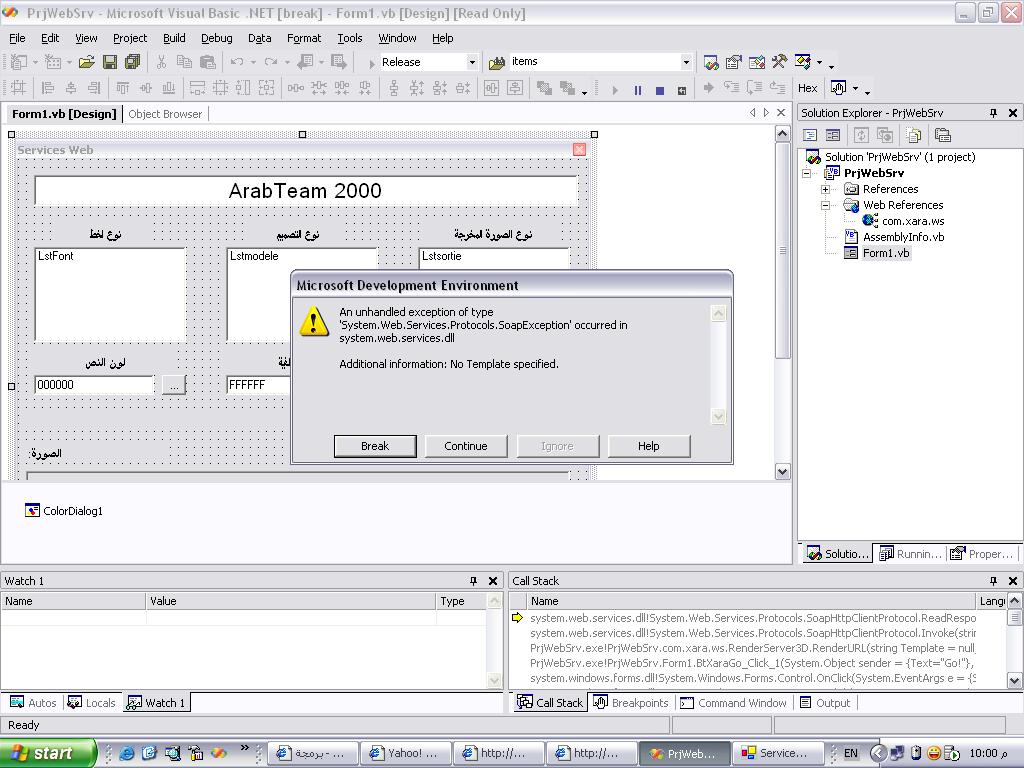Open the Debug menu
Image resolution: width=1024 pixels, height=768 pixels.
point(216,38)
